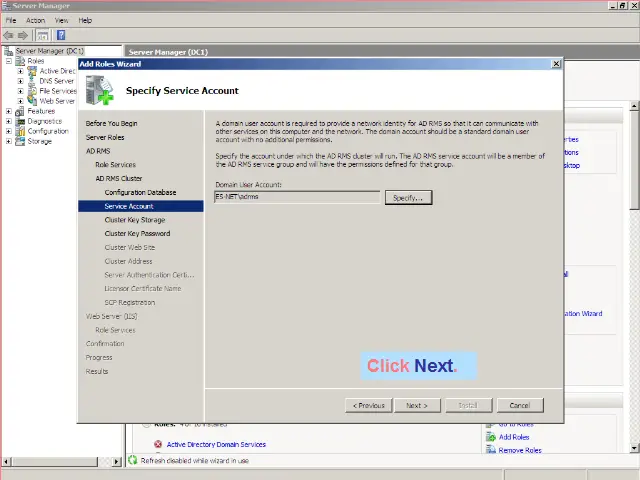Screen dimensions: 640x480
Task: Click the Diagnostics node icon
Action: 20,121
